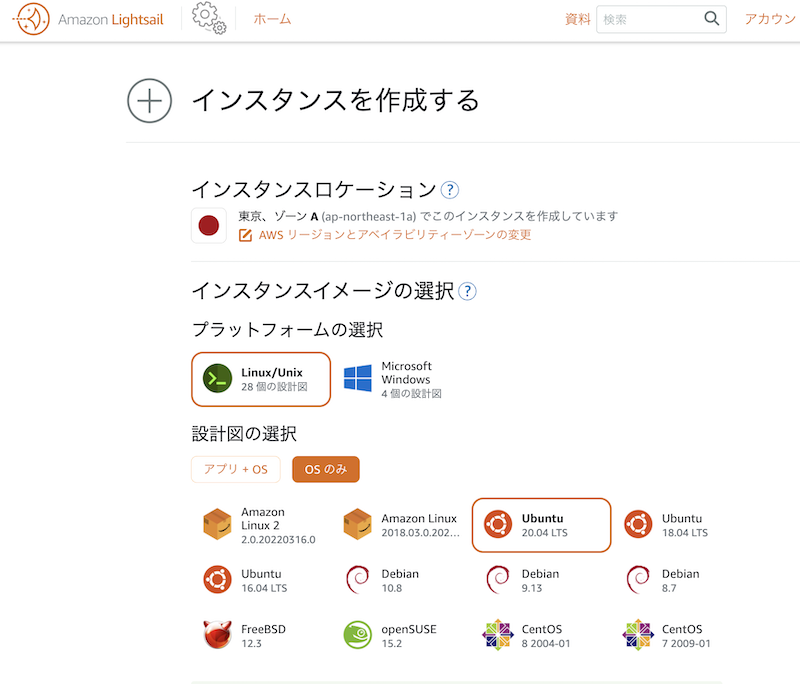Click the 検索 search input field
The height and width of the screenshot is (684, 800).
649,19
